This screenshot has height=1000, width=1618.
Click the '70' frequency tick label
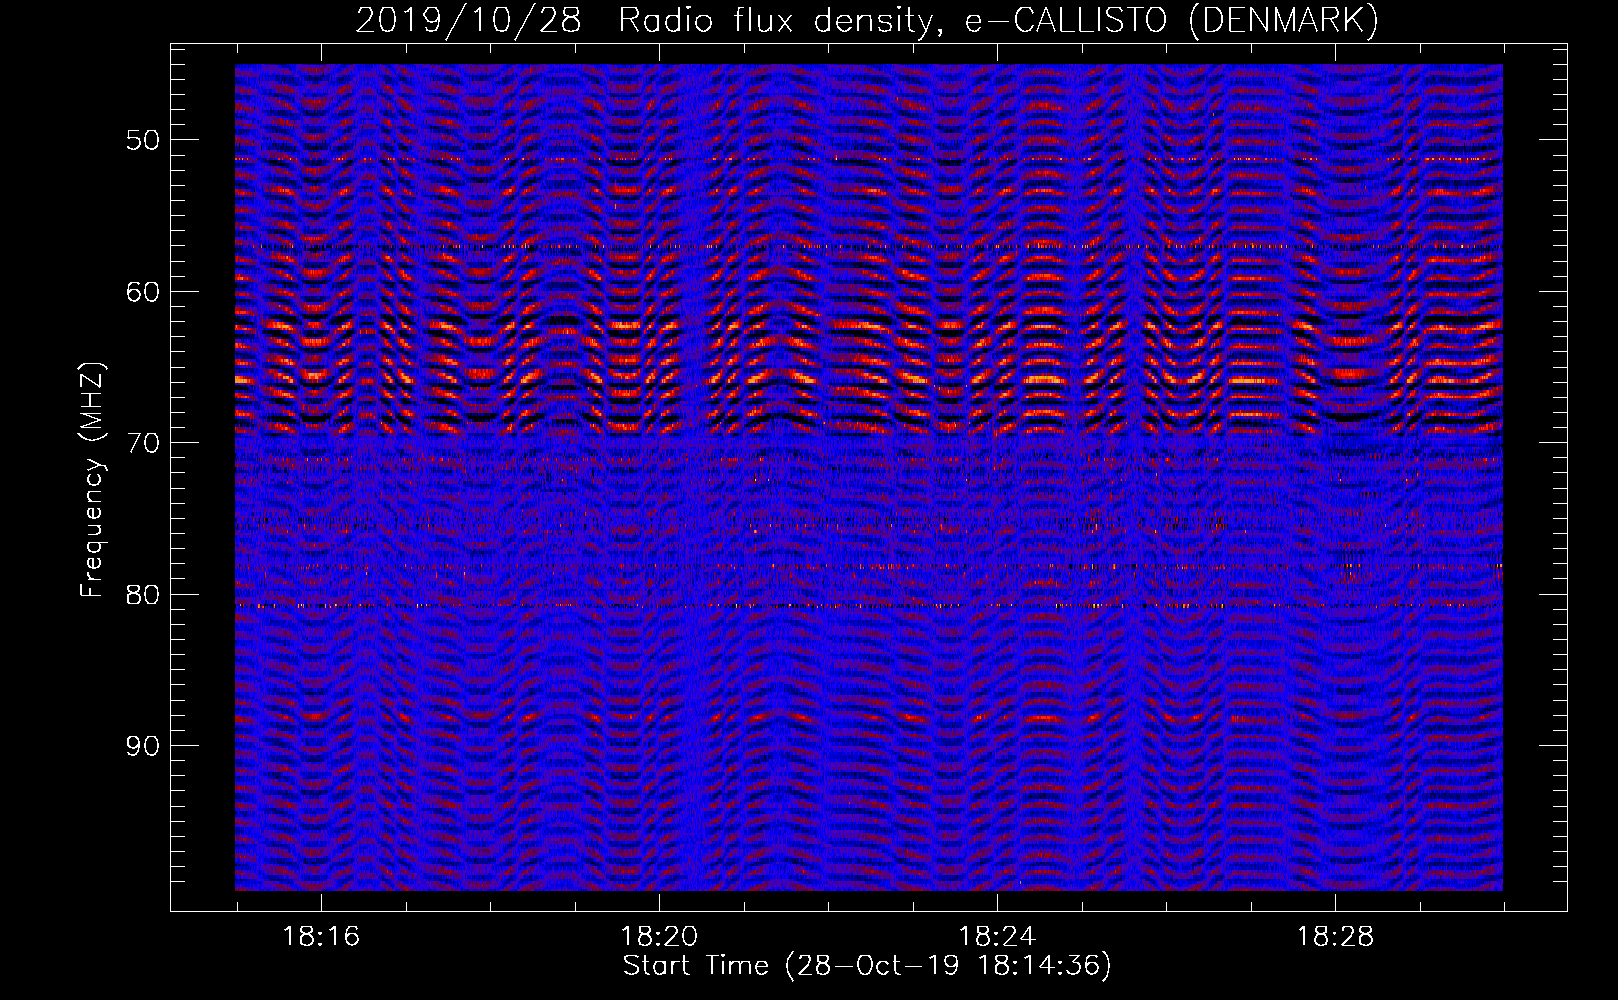(x=142, y=443)
